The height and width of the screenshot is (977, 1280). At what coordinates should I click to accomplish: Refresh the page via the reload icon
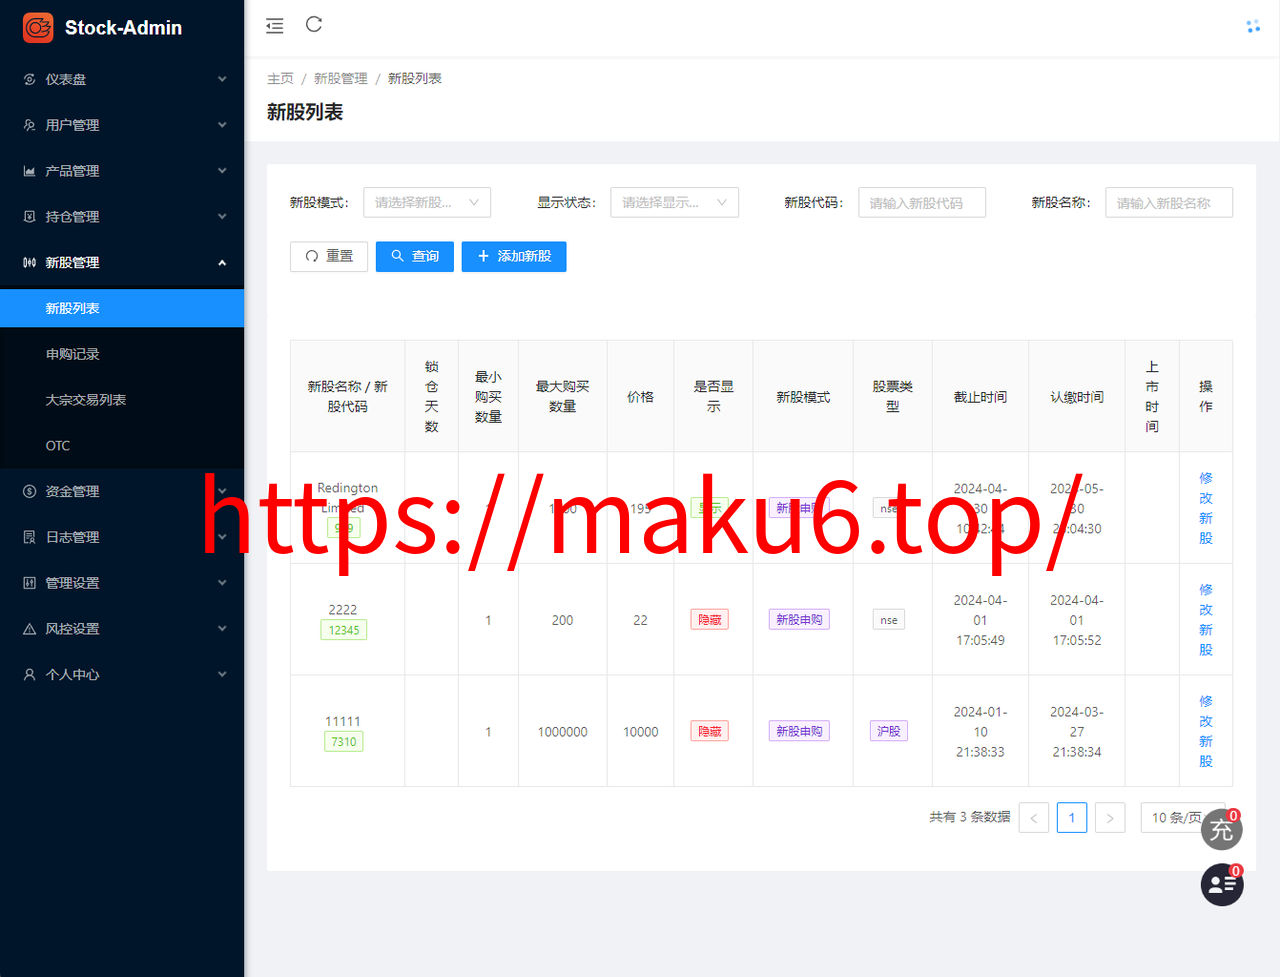(314, 24)
